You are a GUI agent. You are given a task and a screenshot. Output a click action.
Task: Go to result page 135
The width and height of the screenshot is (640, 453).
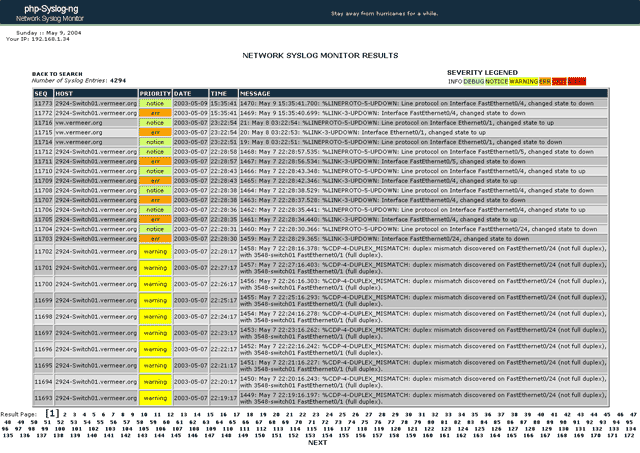coord(7,435)
